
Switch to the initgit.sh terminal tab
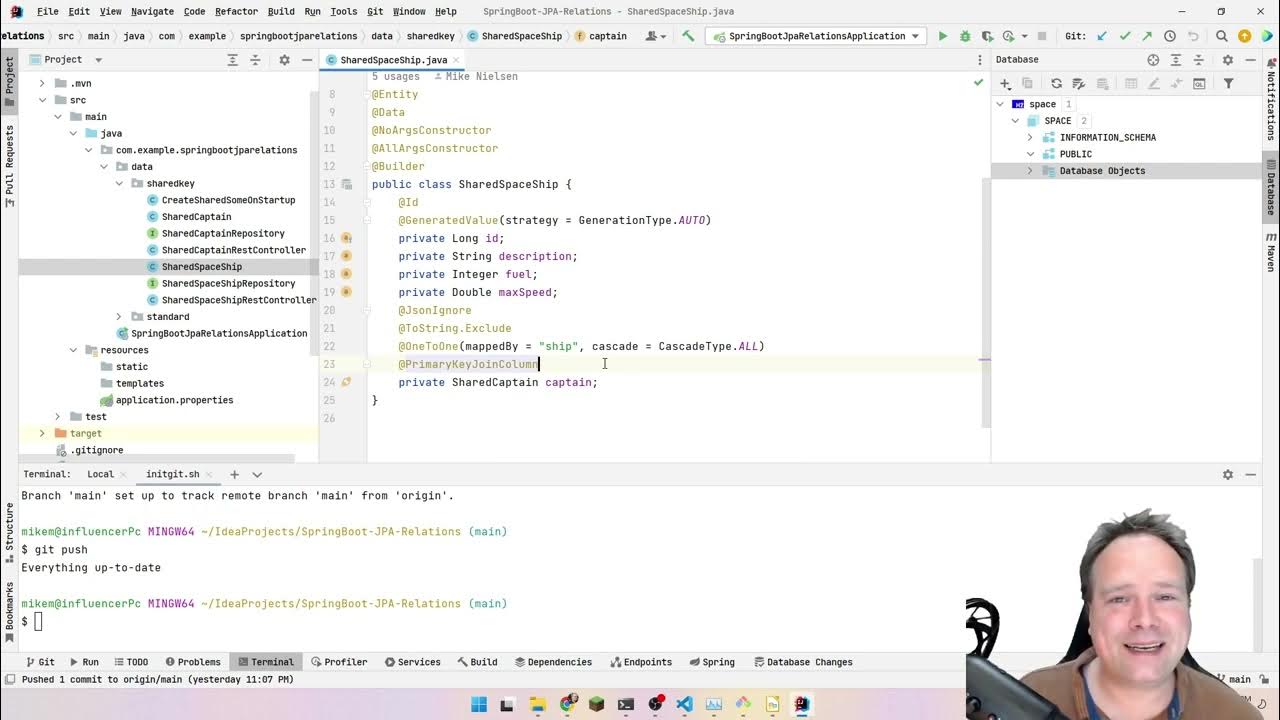click(x=173, y=475)
